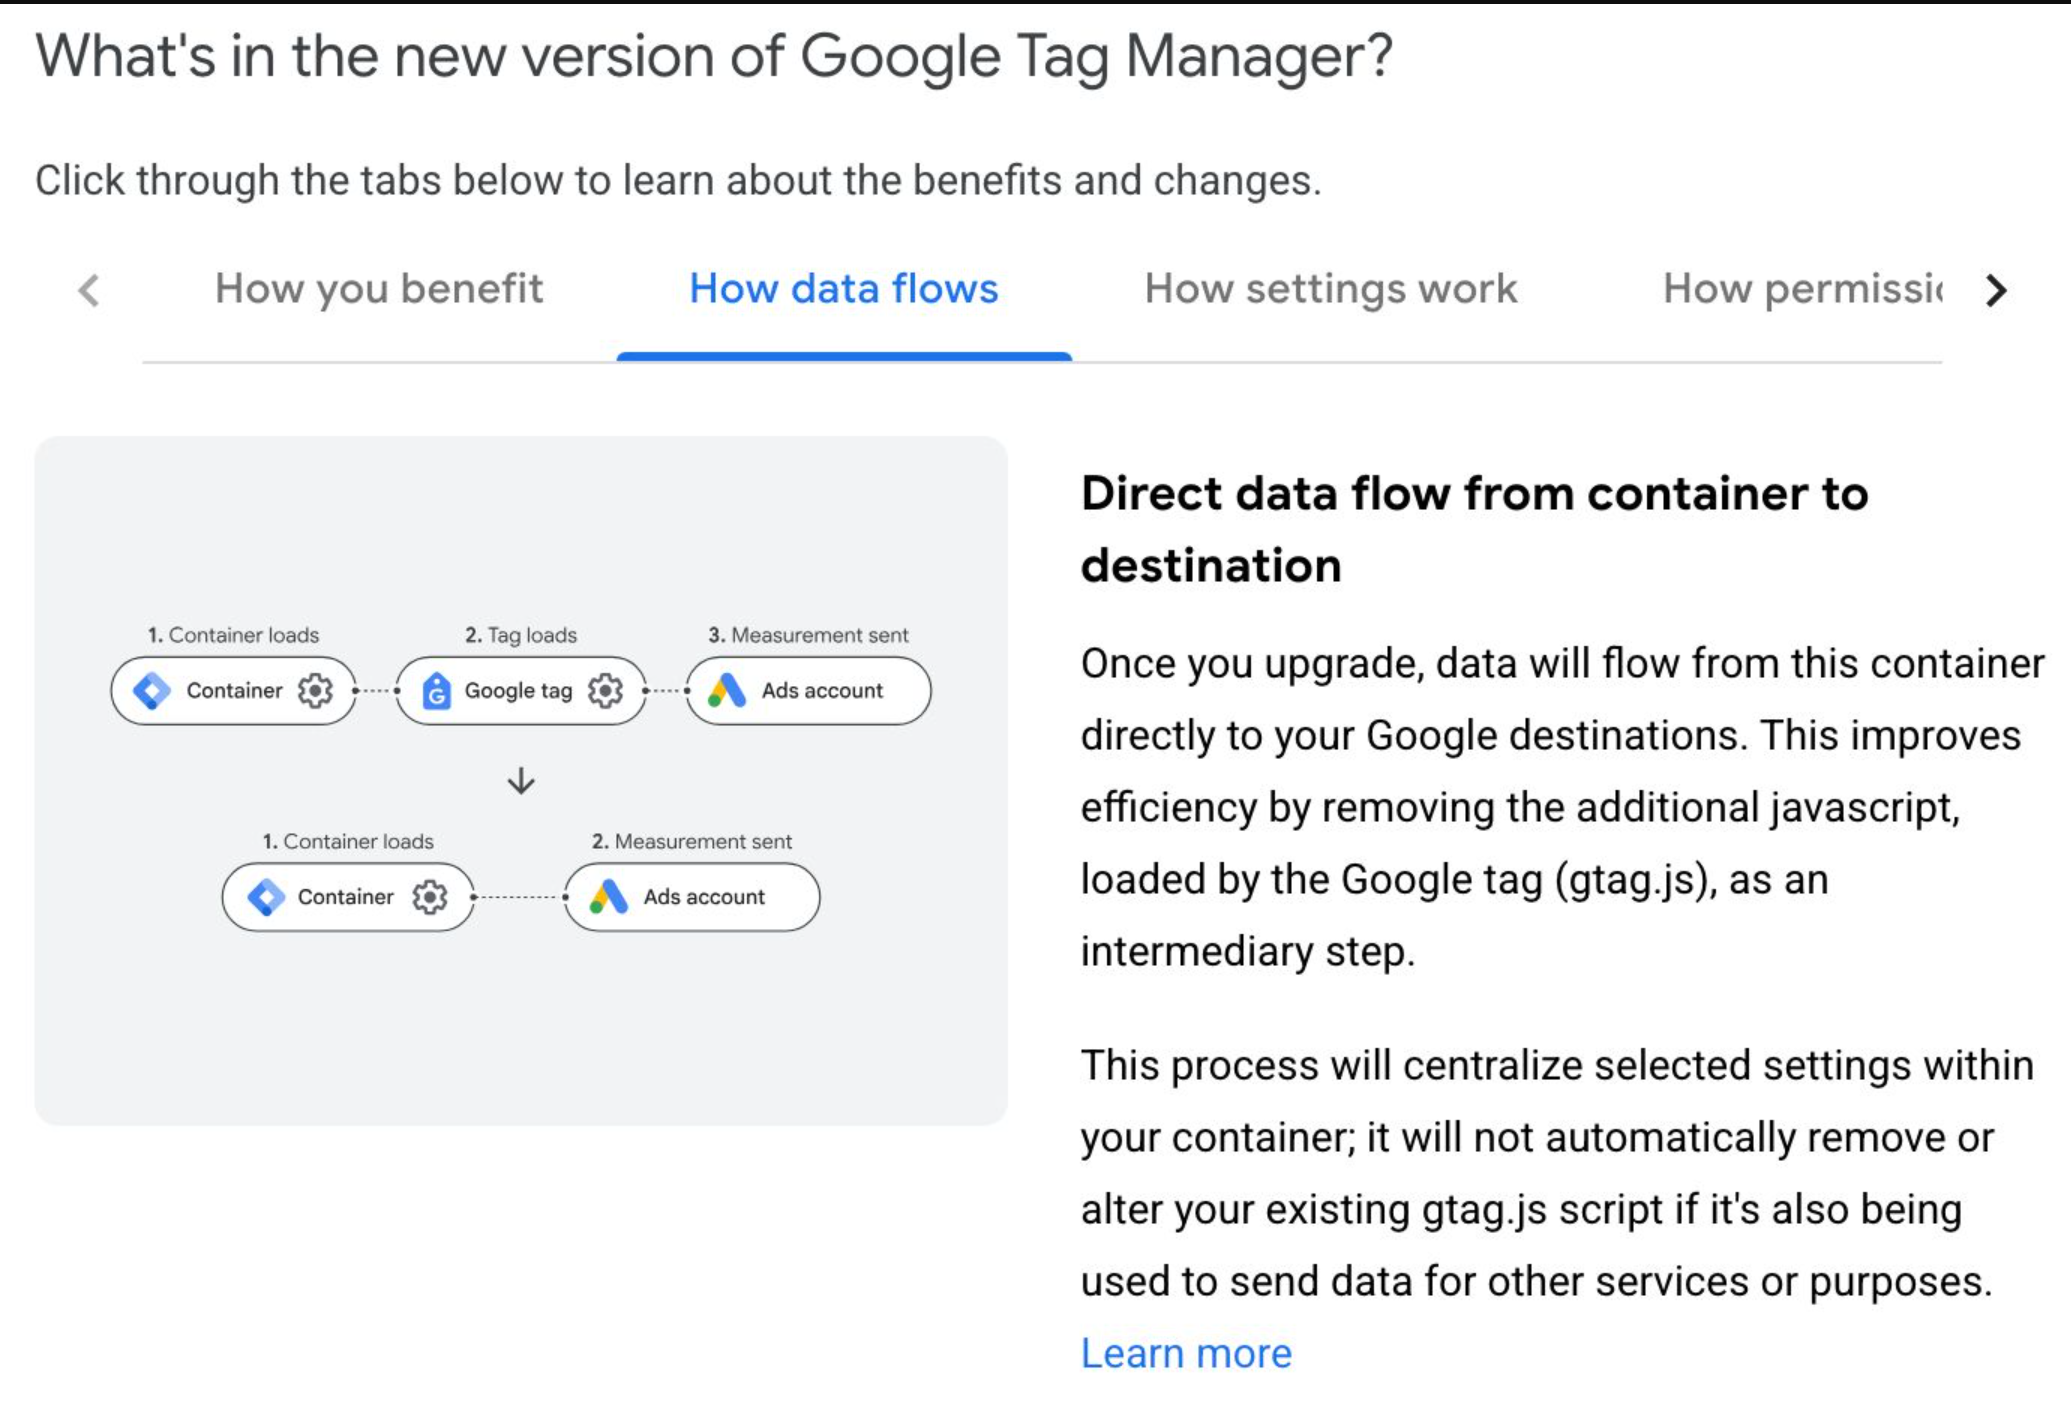
Task: Switch to the How you benefit tab
Action: click(379, 289)
